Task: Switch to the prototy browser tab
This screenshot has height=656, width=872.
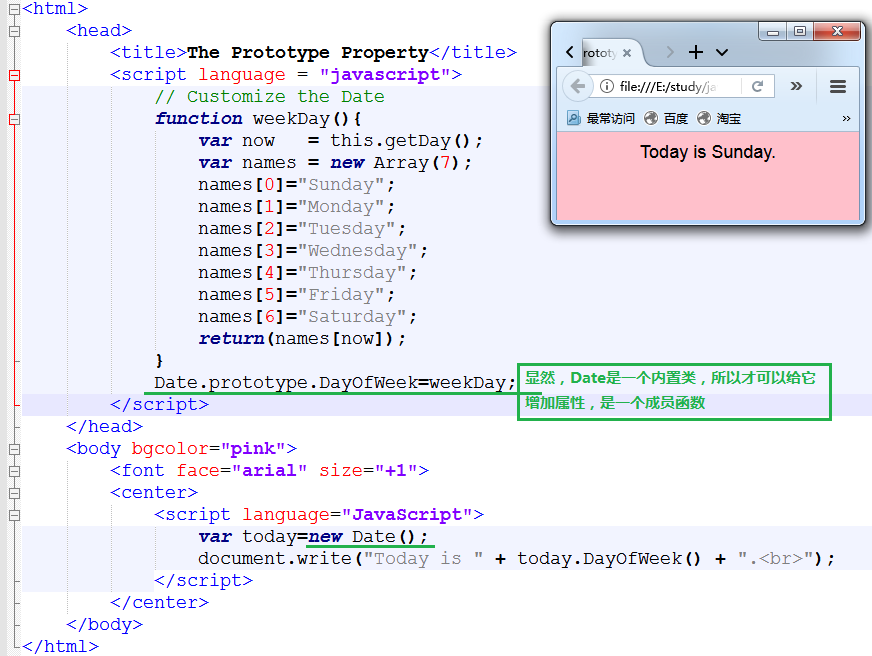Action: click(600, 52)
